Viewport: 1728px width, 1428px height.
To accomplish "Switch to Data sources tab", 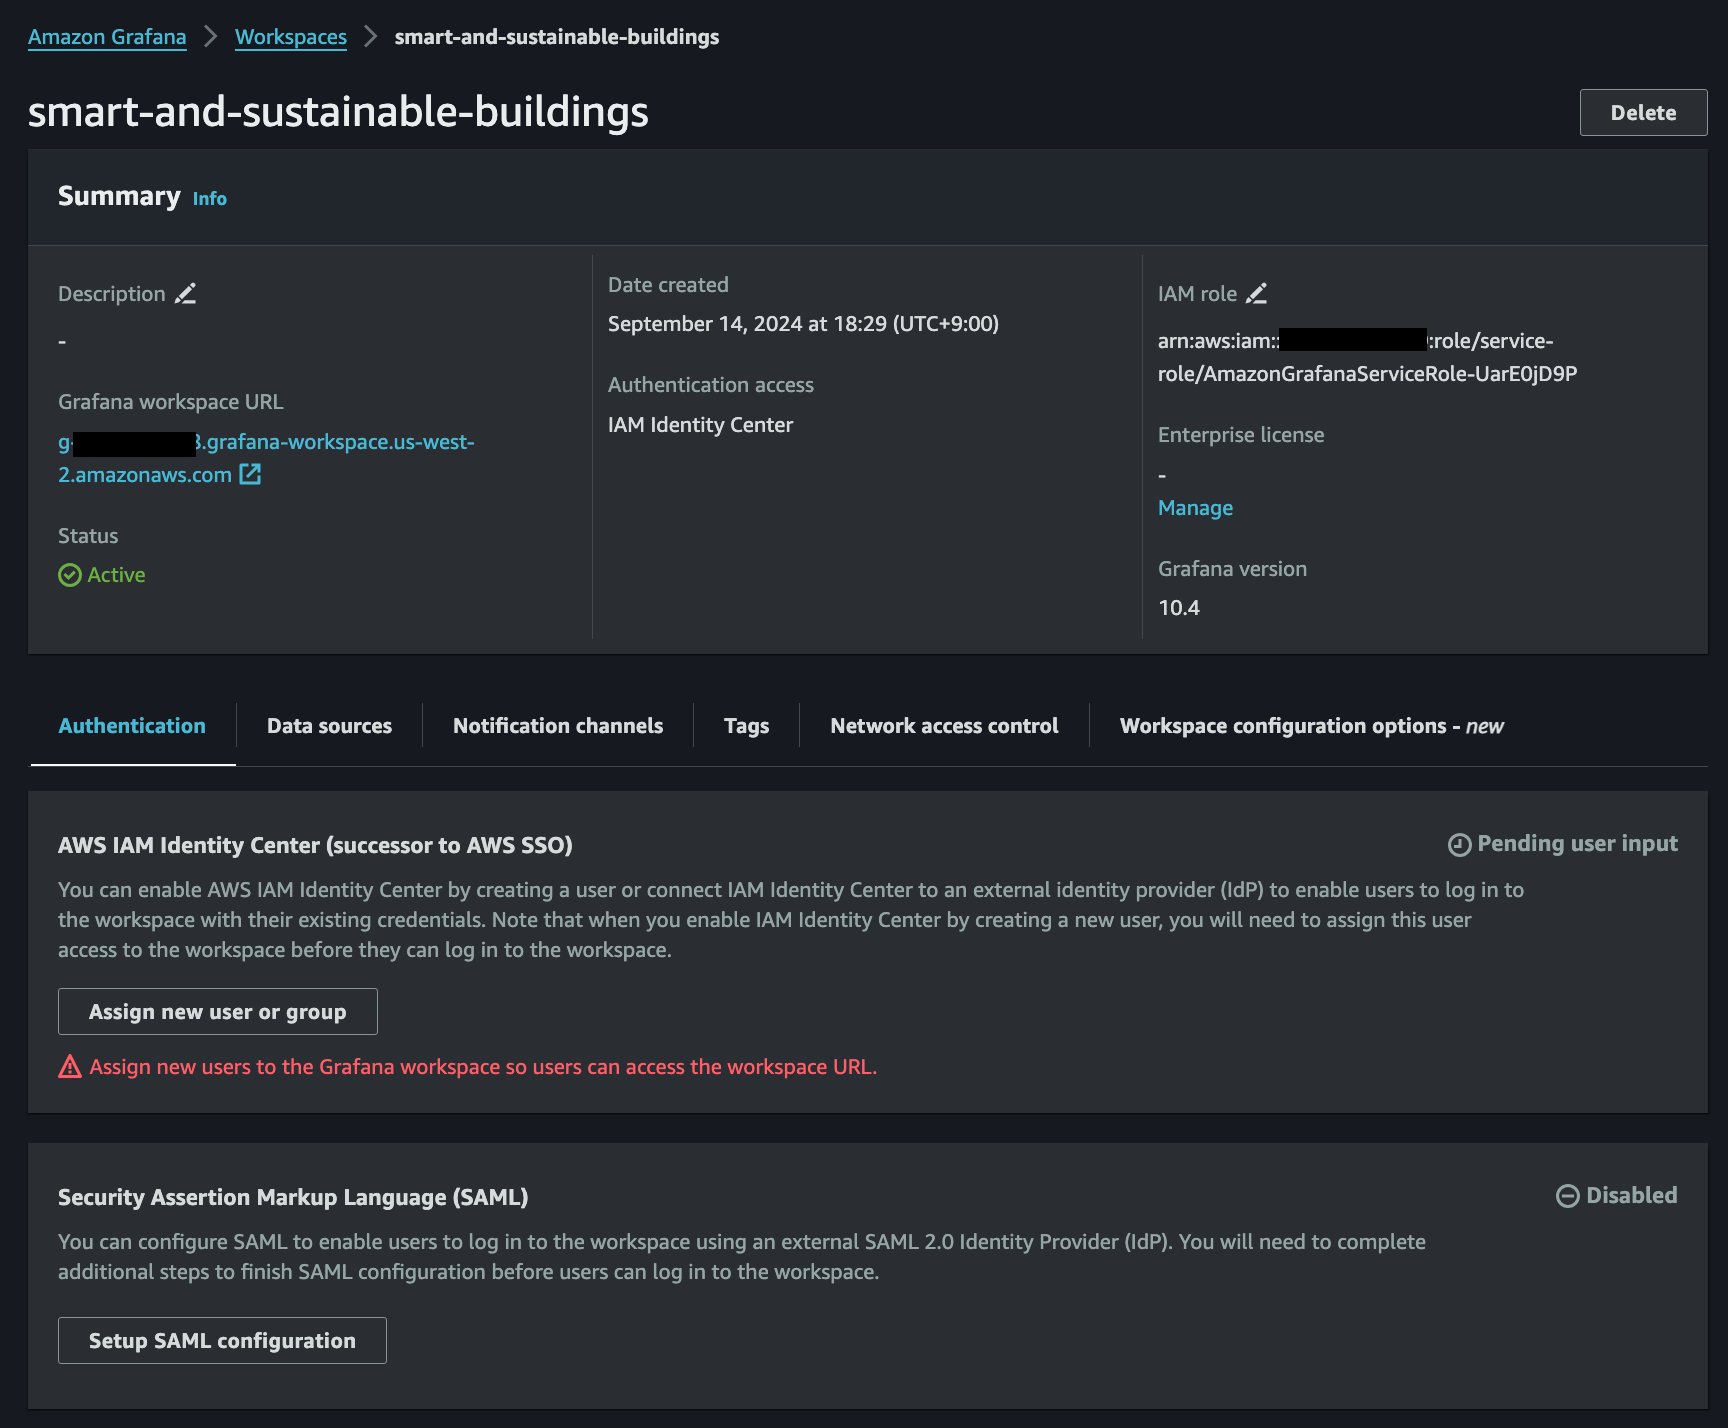I will click(x=329, y=726).
